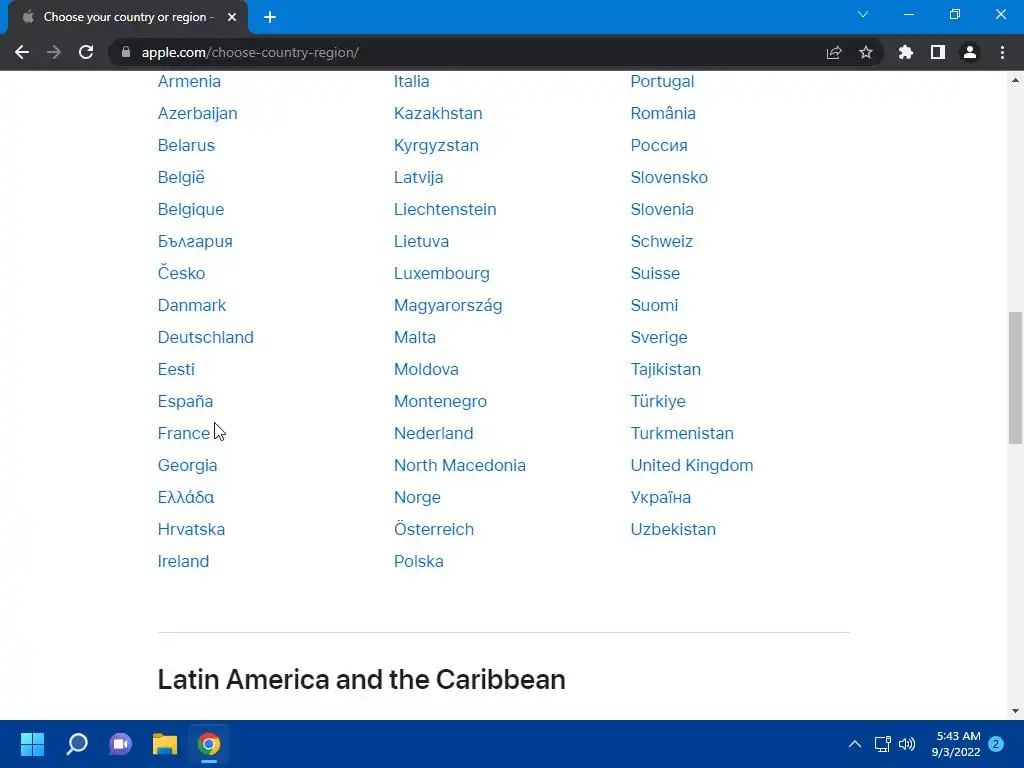Open clock and date panel
The image size is (1024, 768).
(x=956, y=744)
